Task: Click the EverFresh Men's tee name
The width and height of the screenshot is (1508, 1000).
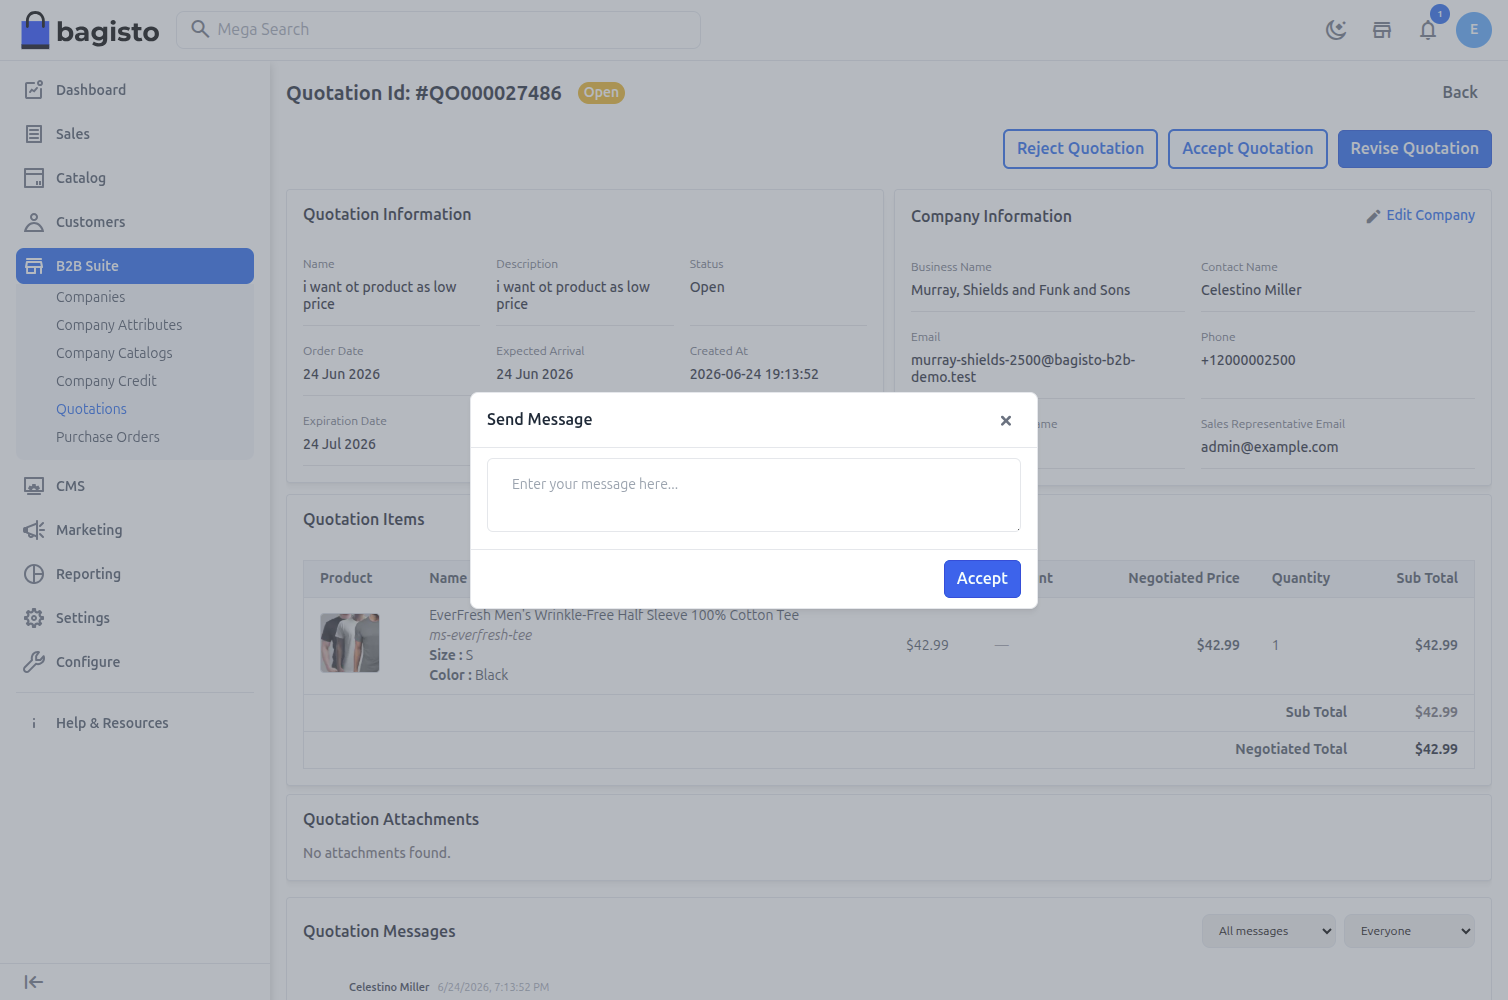Action: 614,615
